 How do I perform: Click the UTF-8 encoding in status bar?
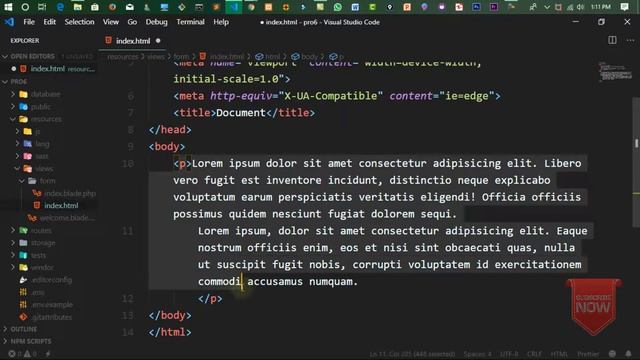pyautogui.click(x=509, y=354)
